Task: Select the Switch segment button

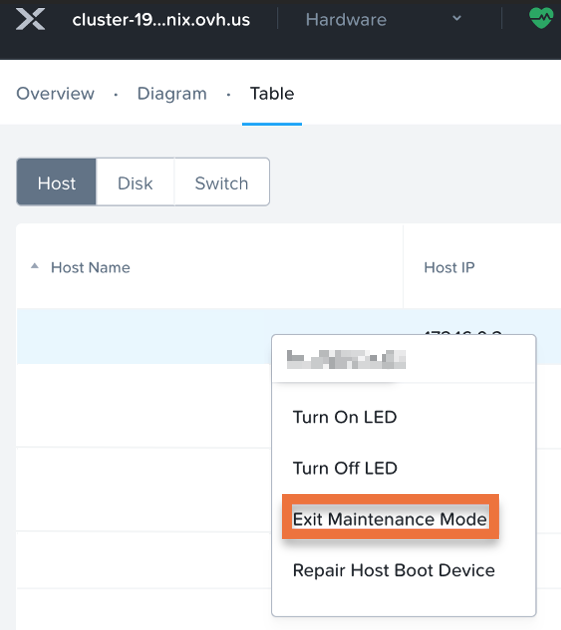Action: (221, 182)
